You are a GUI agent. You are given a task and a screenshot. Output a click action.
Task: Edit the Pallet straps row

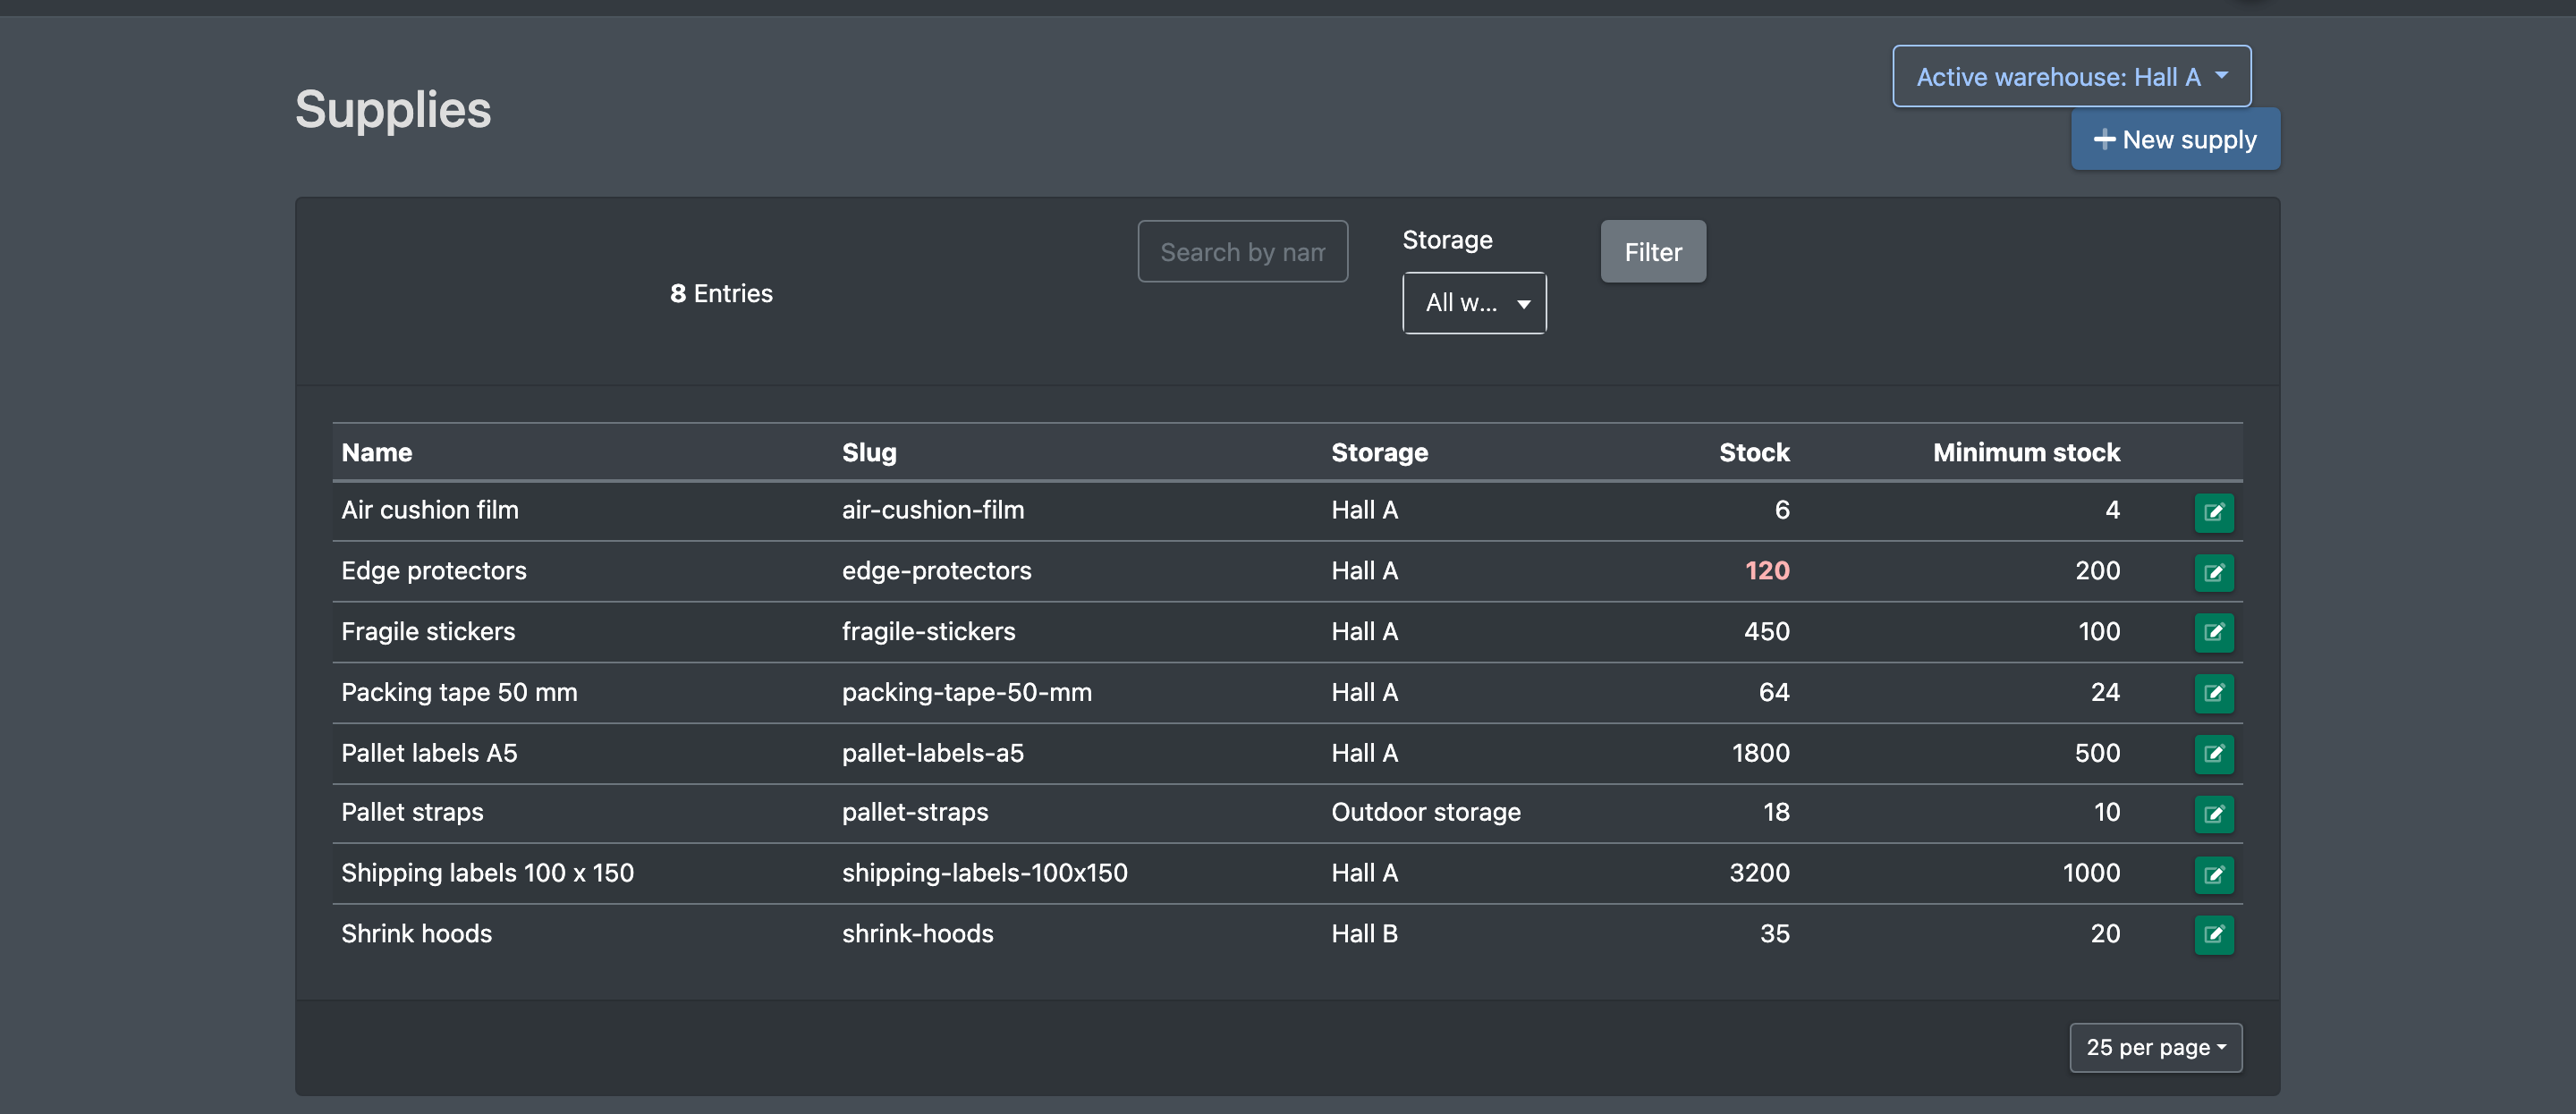point(2213,814)
